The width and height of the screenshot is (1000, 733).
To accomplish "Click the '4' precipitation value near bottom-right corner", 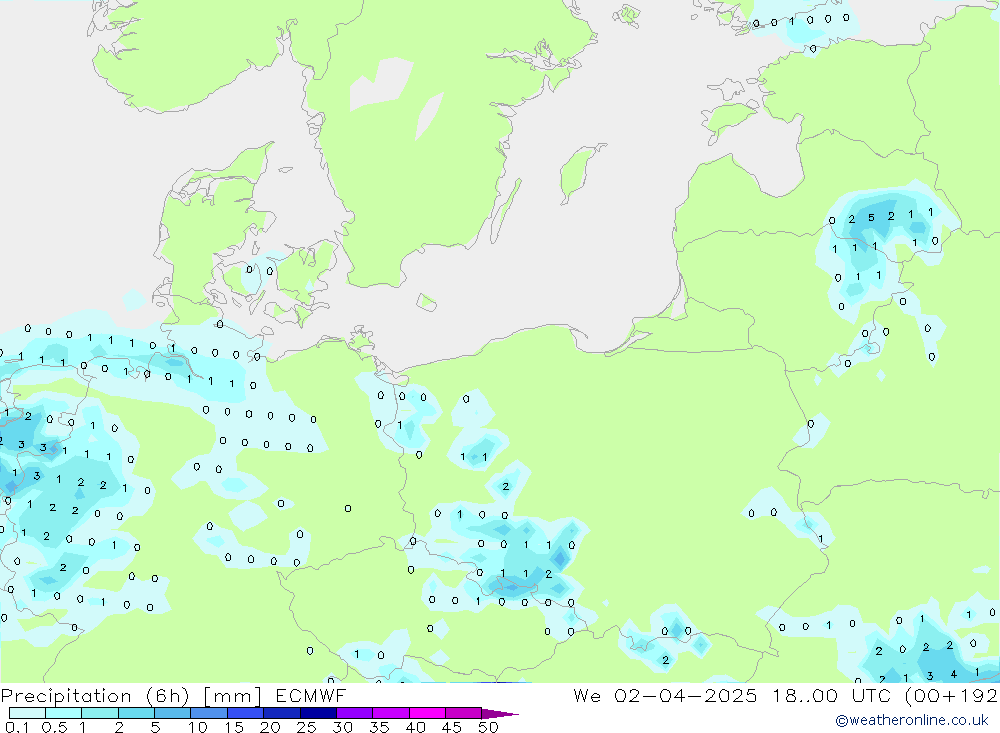I will coord(953,674).
